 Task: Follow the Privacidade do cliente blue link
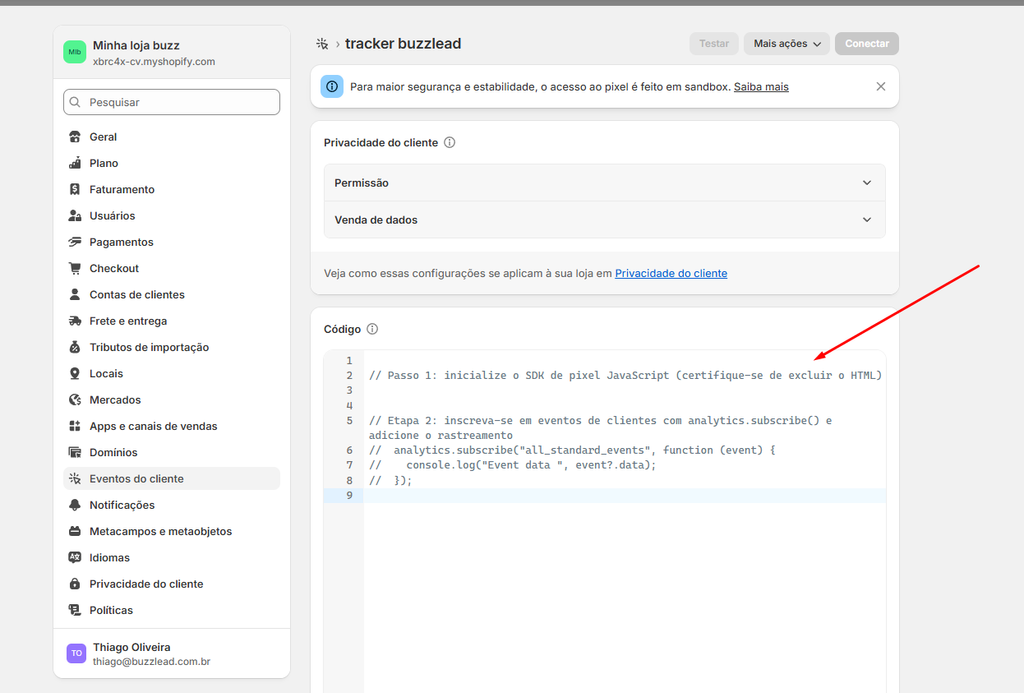pos(671,273)
